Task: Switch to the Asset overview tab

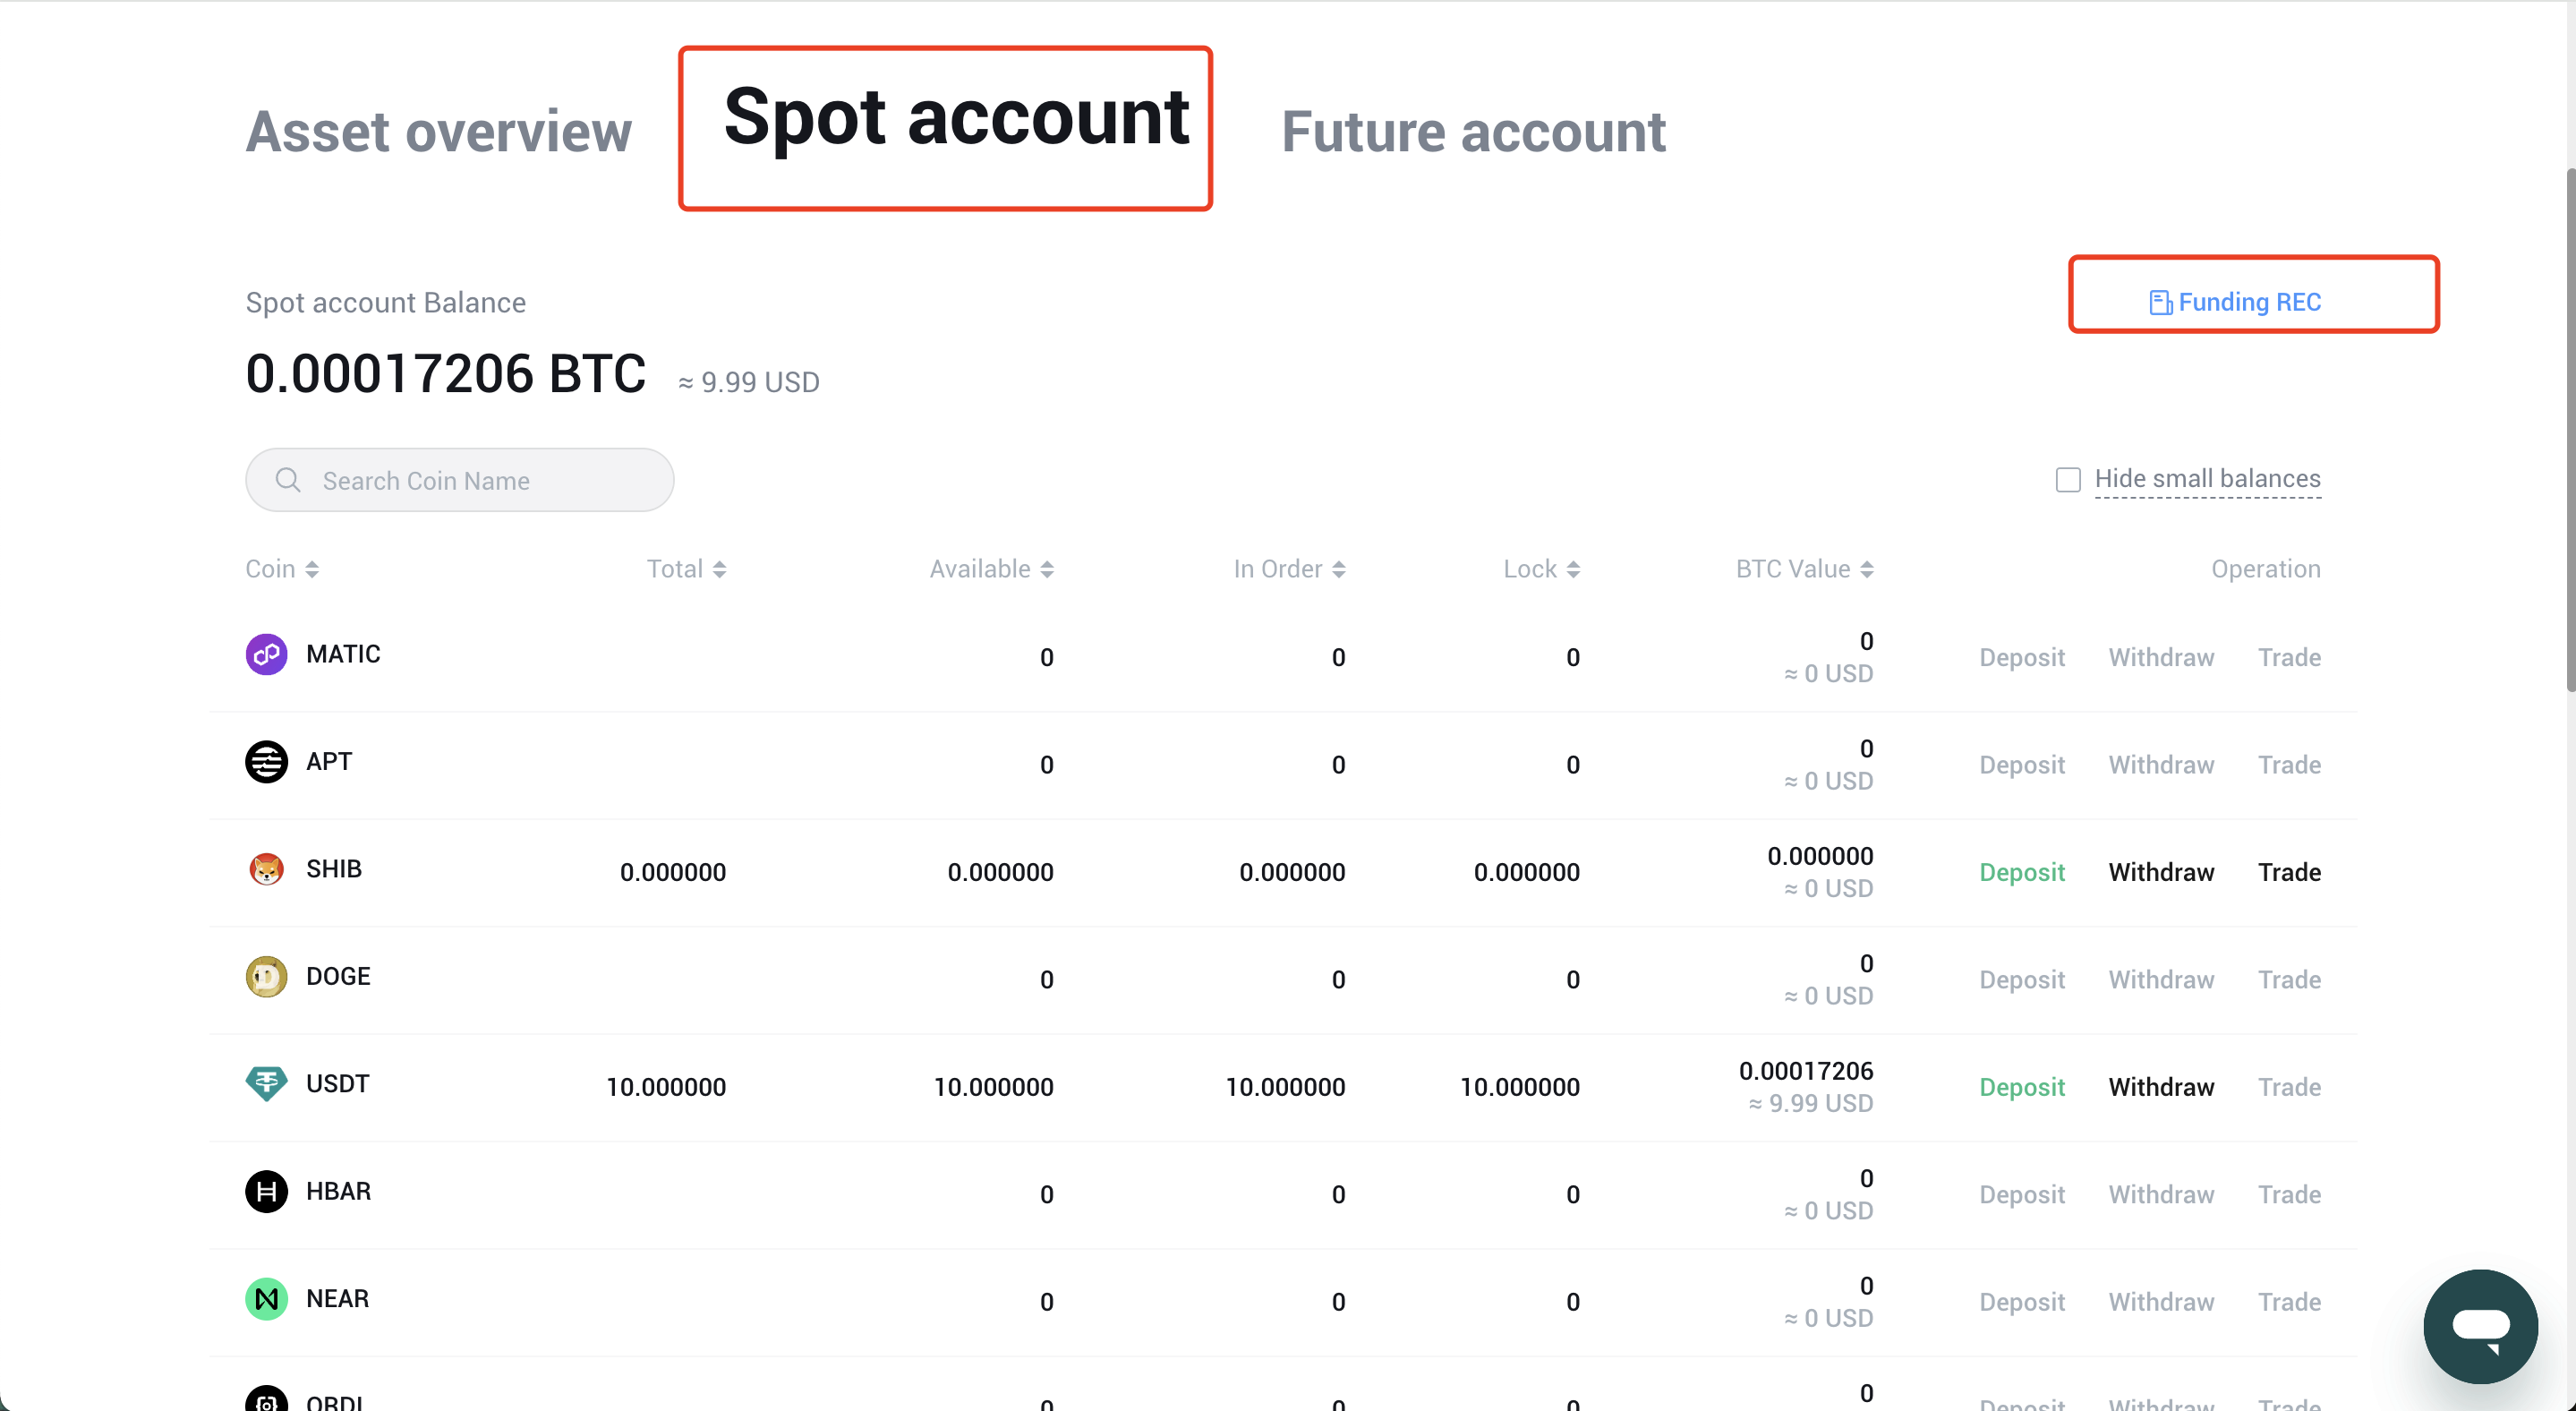Action: [x=438, y=132]
